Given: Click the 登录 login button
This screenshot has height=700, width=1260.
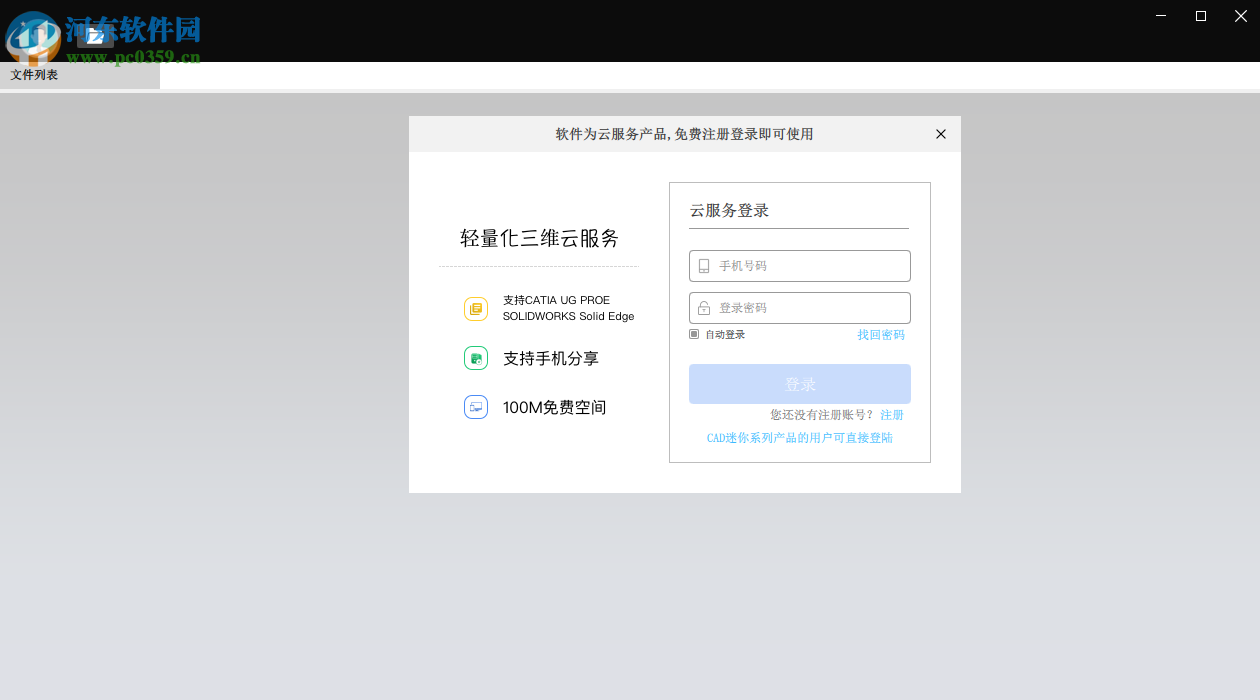Looking at the screenshot, I should click(x=799, y=383).
